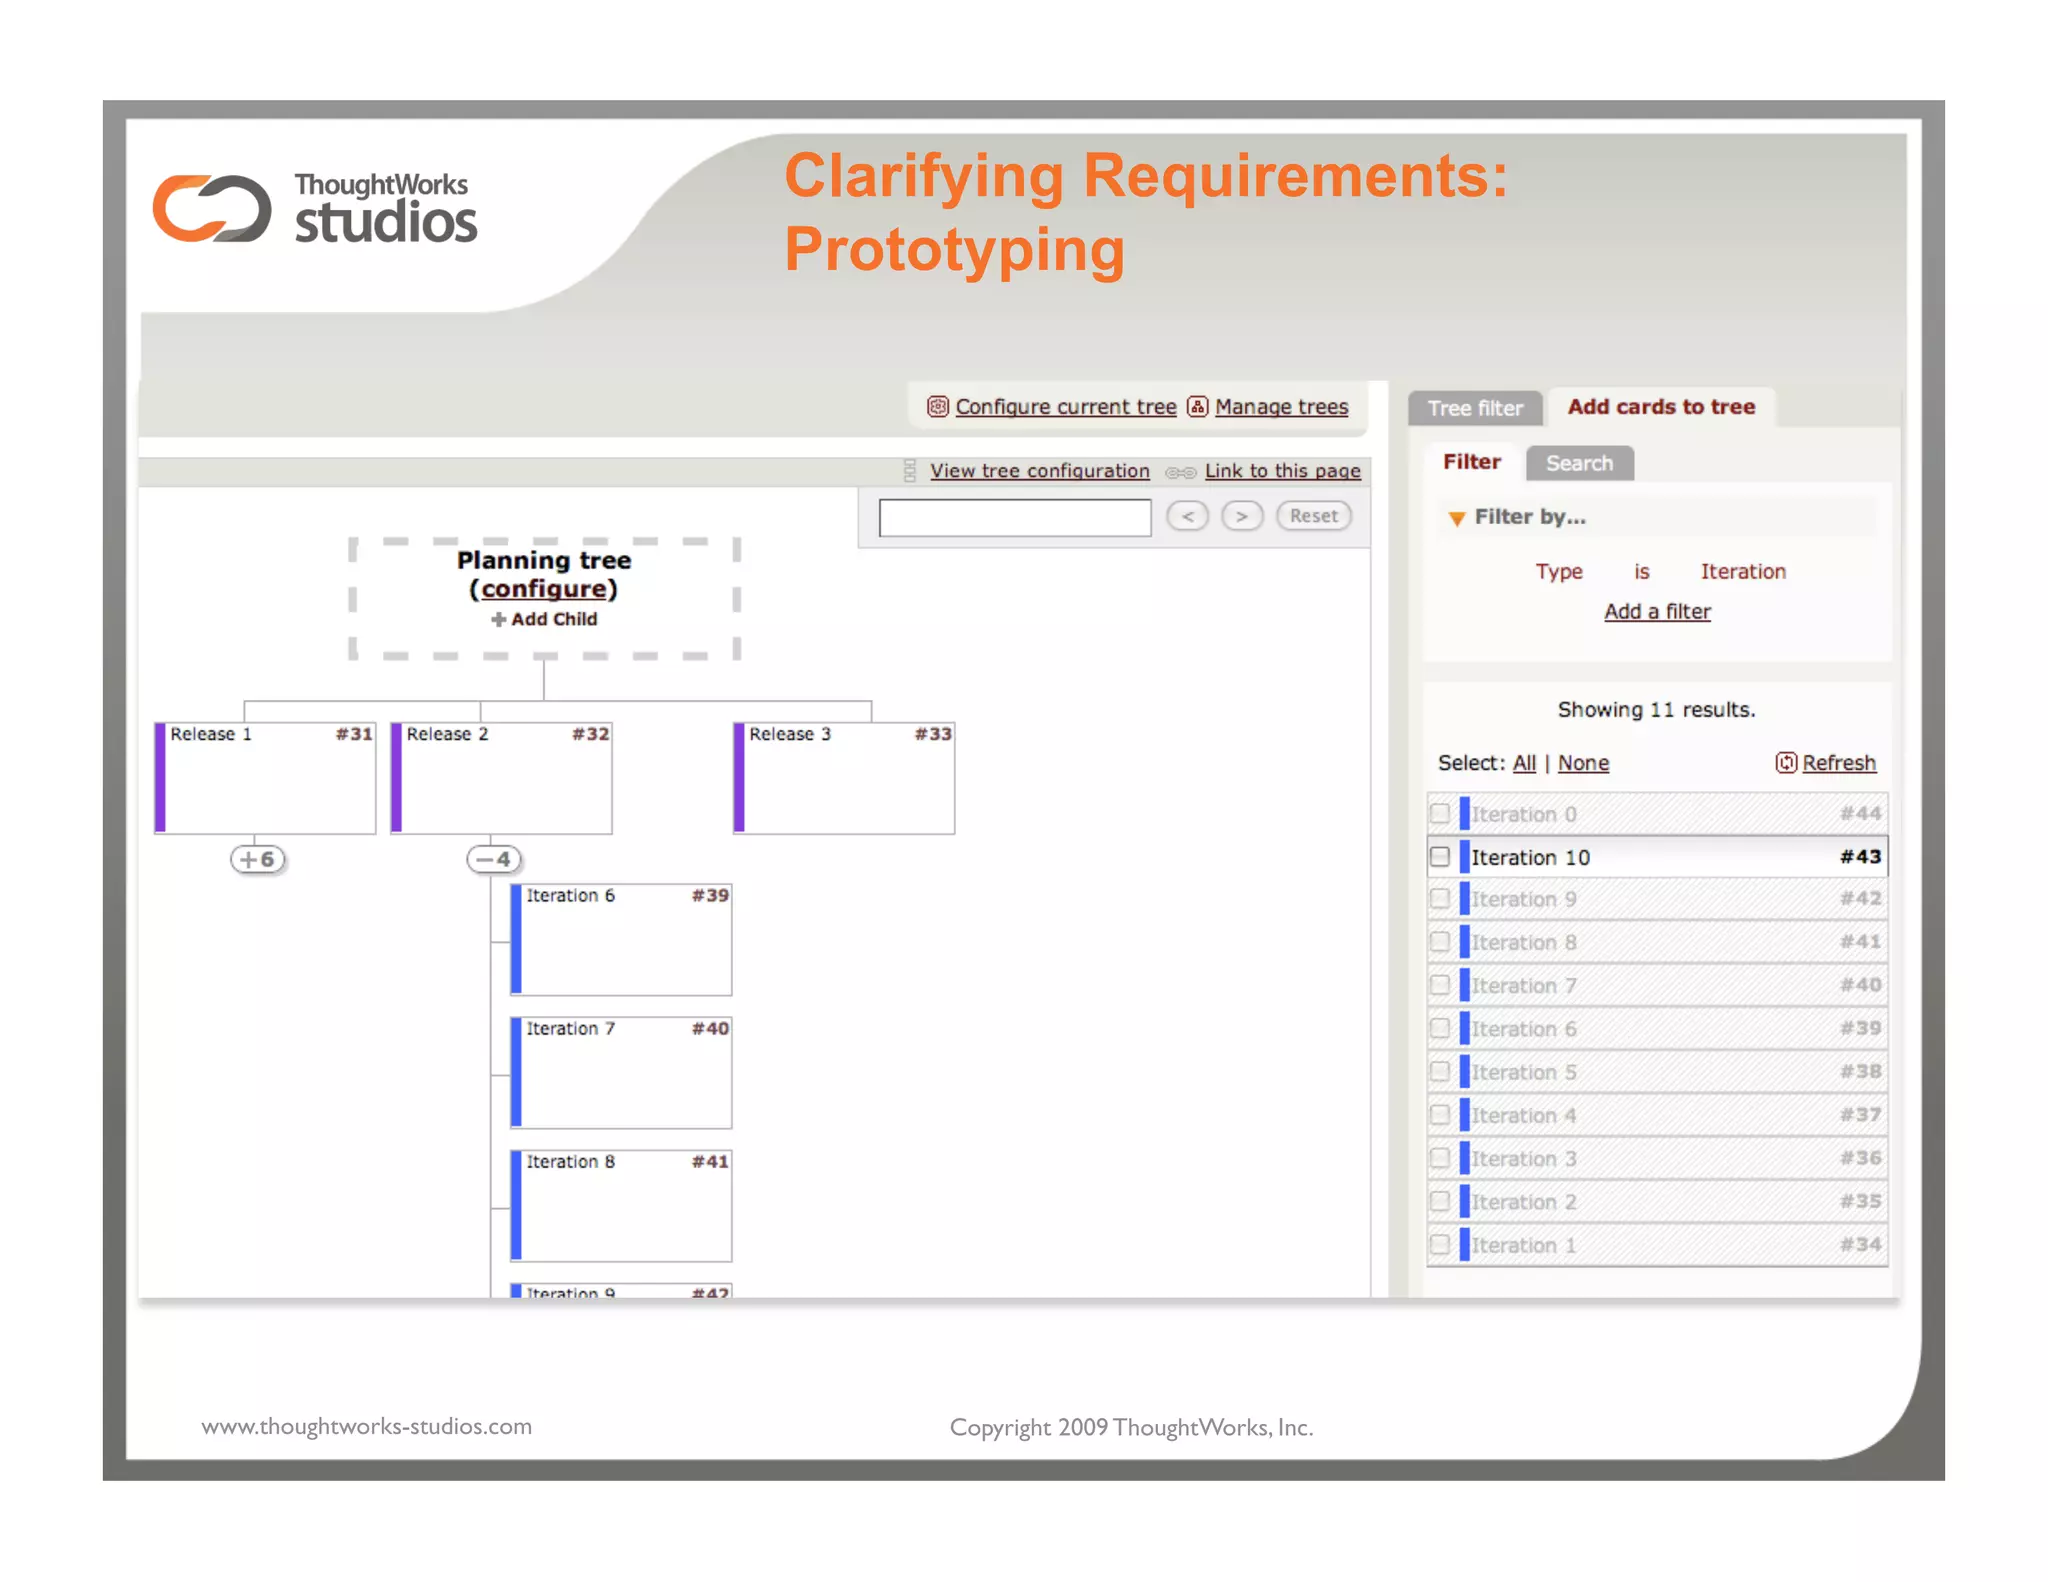This screenshot has width=2048, height=1582.
Task: Select the Filter sub-tab
Action: [1472, 462]
